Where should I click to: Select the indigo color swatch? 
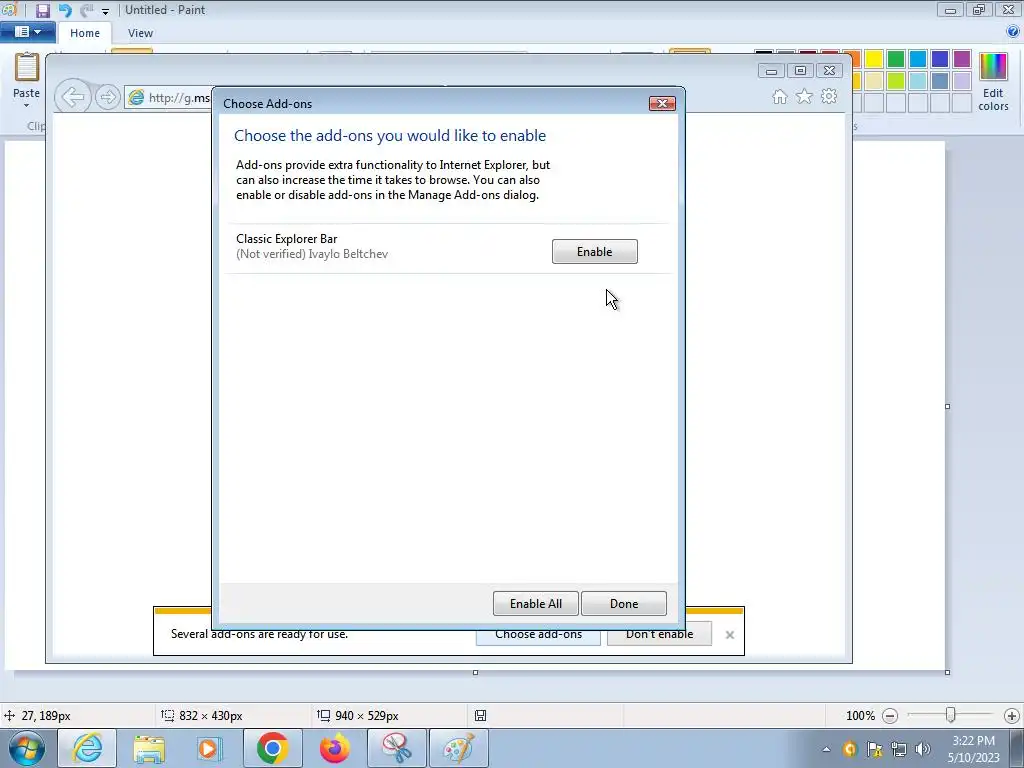click(940, 59)
